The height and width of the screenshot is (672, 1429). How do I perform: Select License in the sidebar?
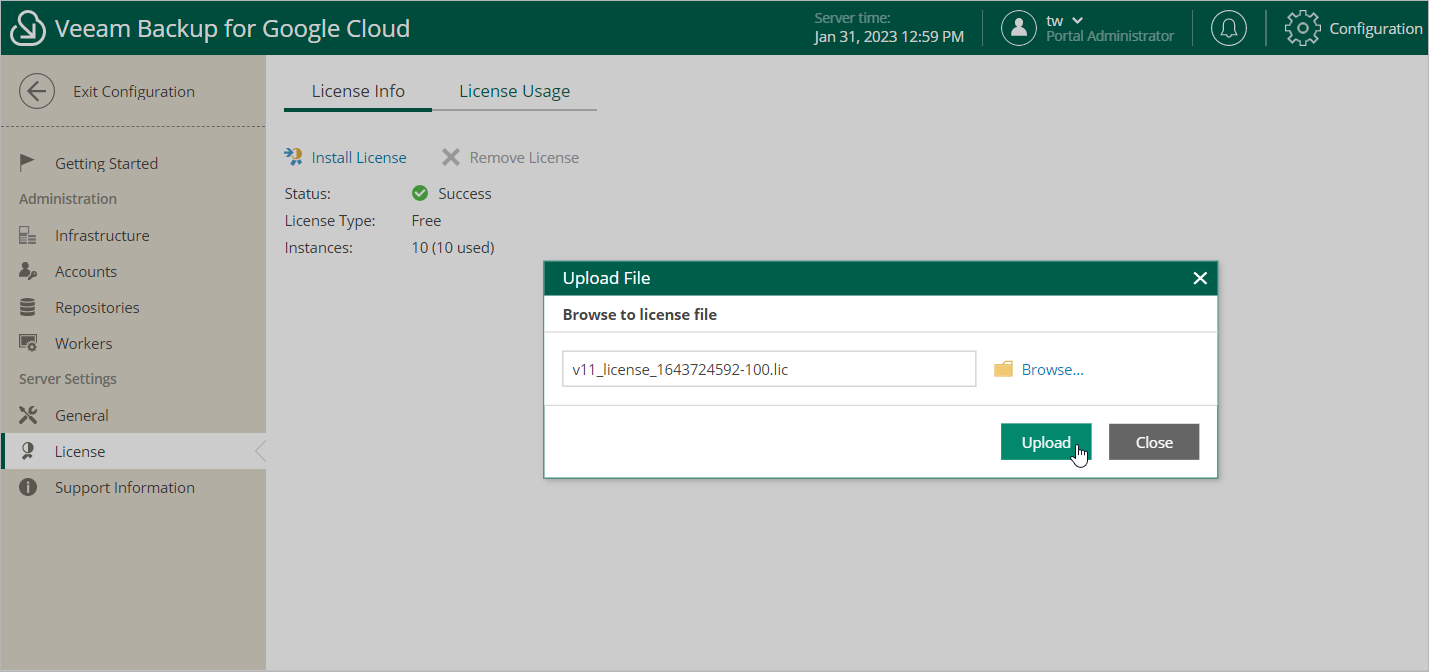[x=133, y=451]
